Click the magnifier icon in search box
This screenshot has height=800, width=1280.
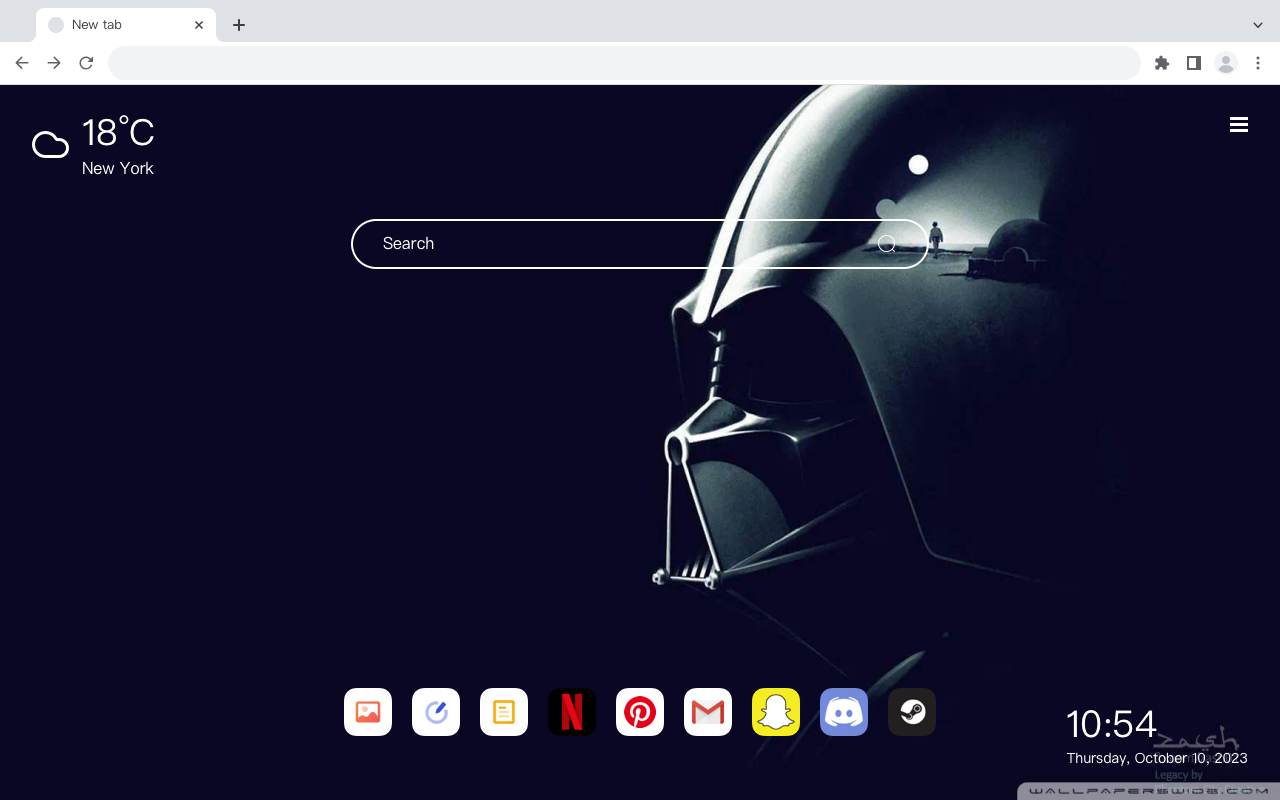click(886, 244)
